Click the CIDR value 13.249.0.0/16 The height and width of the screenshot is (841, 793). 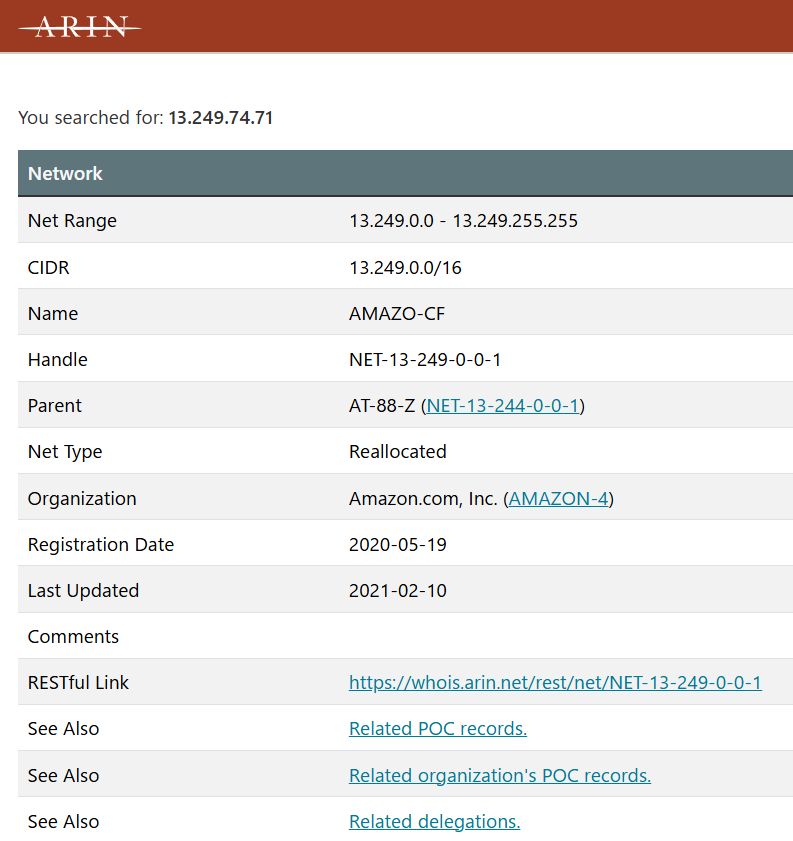(x=405, y=268)
